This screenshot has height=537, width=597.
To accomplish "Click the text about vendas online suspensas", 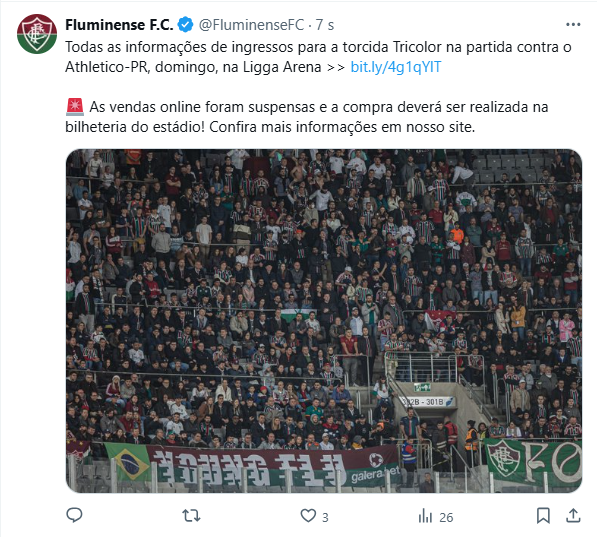I will tap(306, 117).
